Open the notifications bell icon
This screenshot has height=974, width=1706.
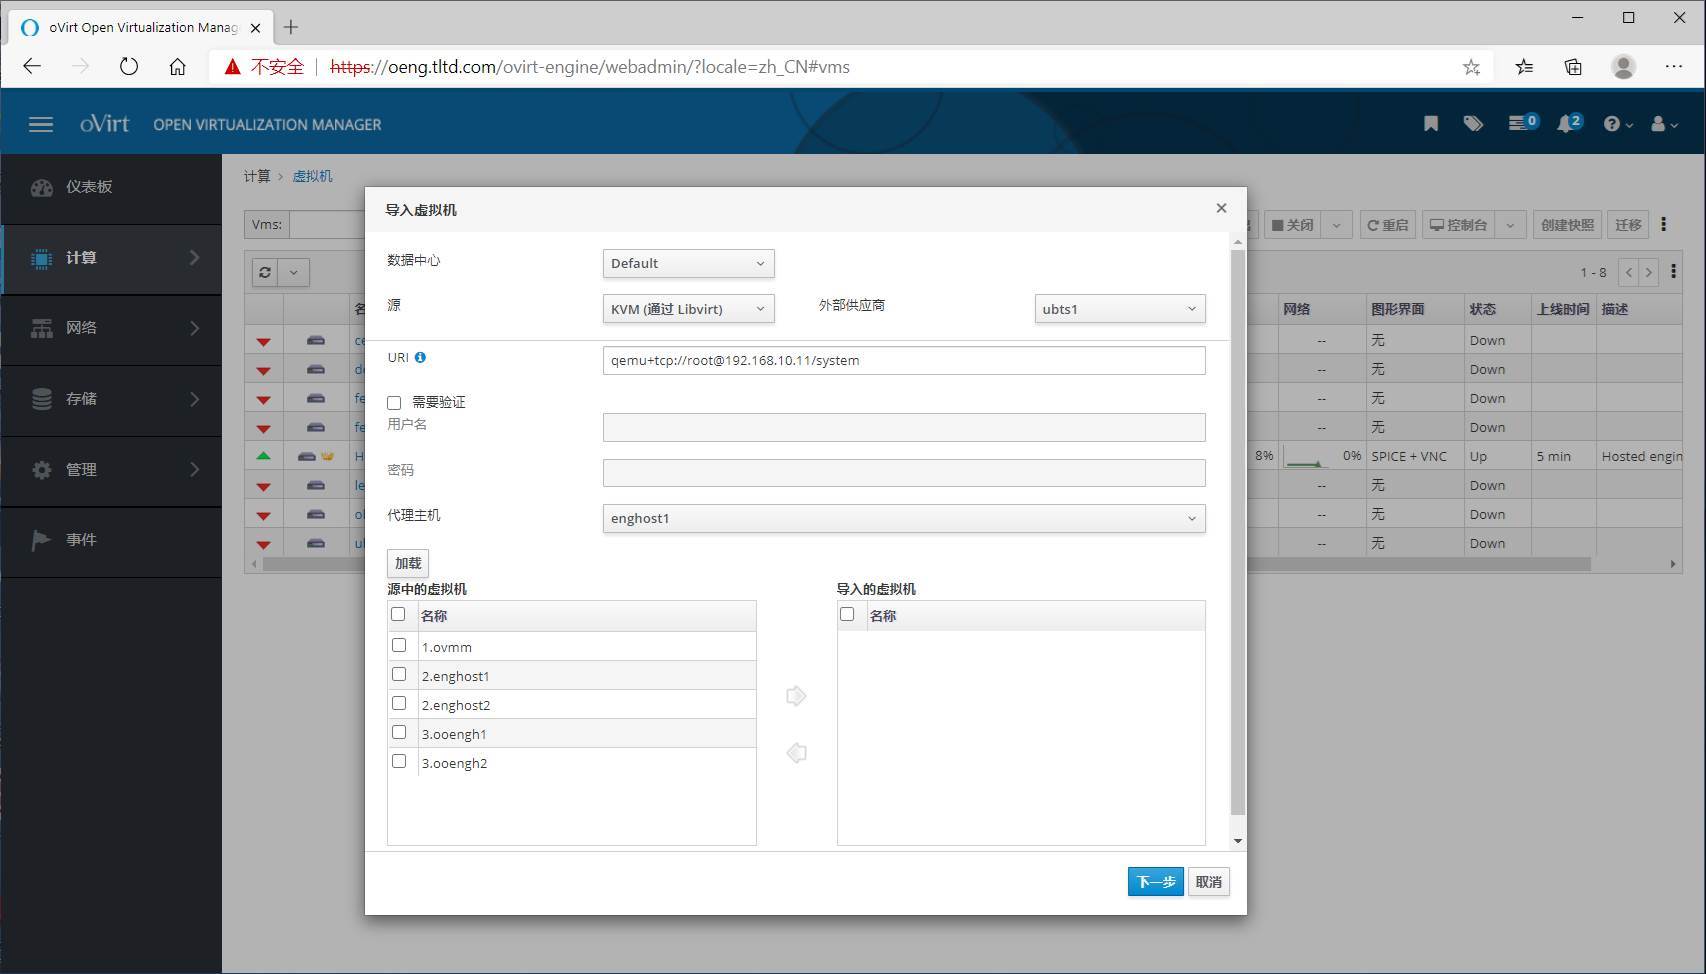1567,124
